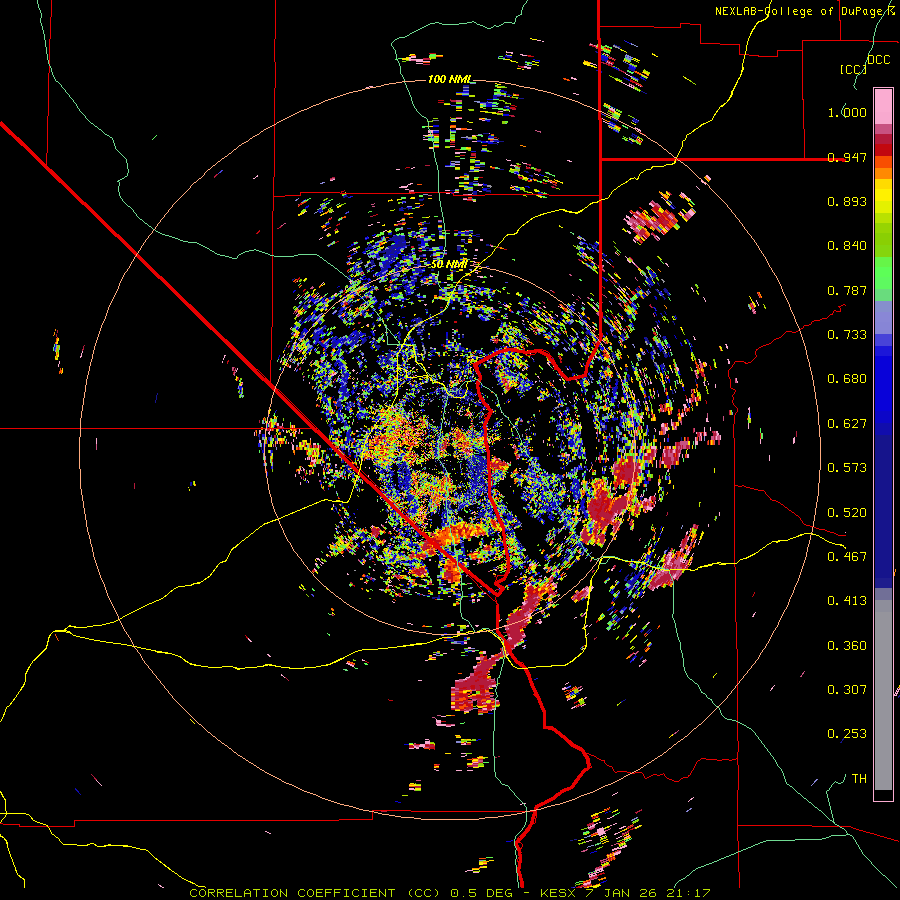900x900 pixels.
Task: Select the 0.893 legend value
Action: (x=847, y=201)
